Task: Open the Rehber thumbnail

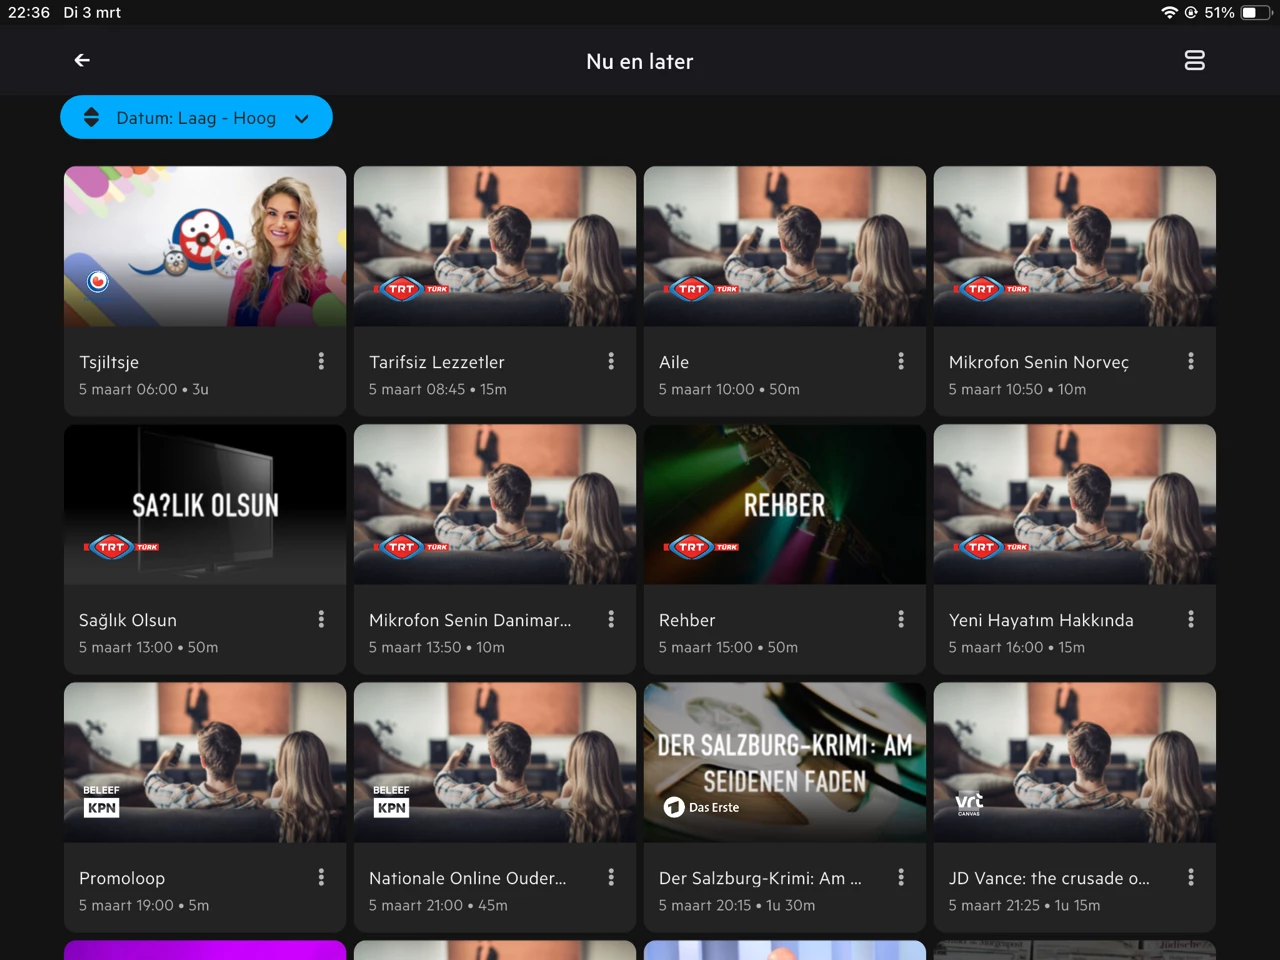Action: coord(785,504)
